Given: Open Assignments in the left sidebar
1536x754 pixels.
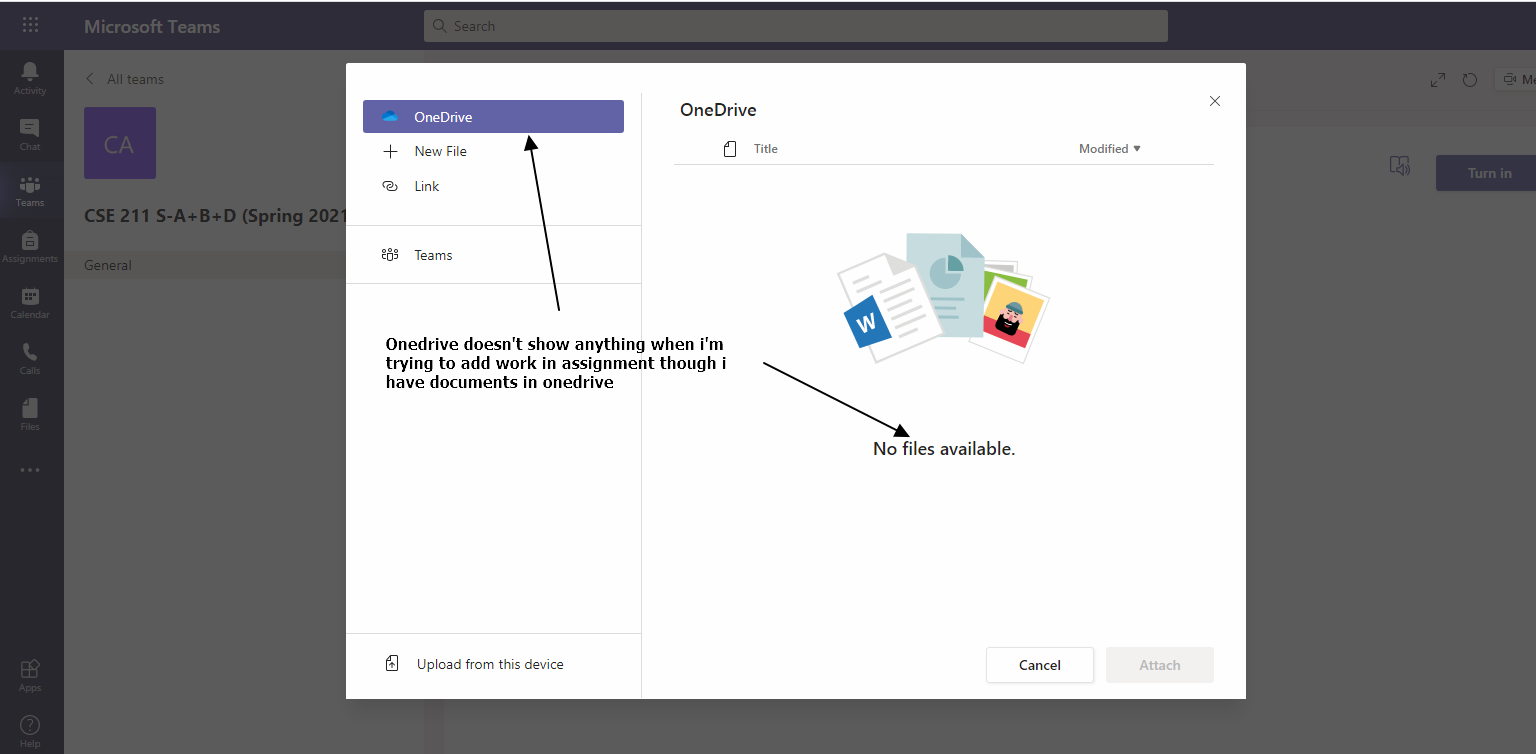Looking at the screenshot, I should click(x=30, y=247).
